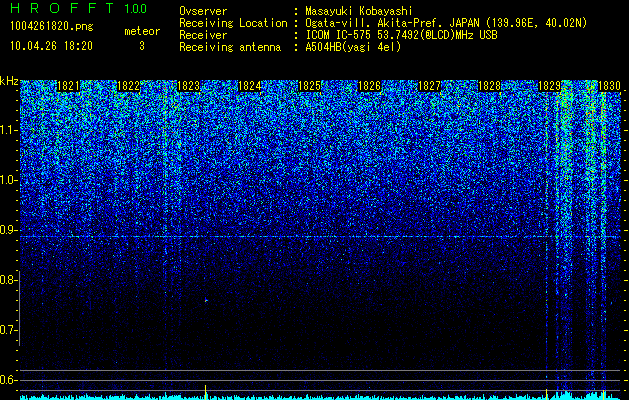
Task: Select the observer name Masayuki Kobayashi
Action: [x=359, y=11]
